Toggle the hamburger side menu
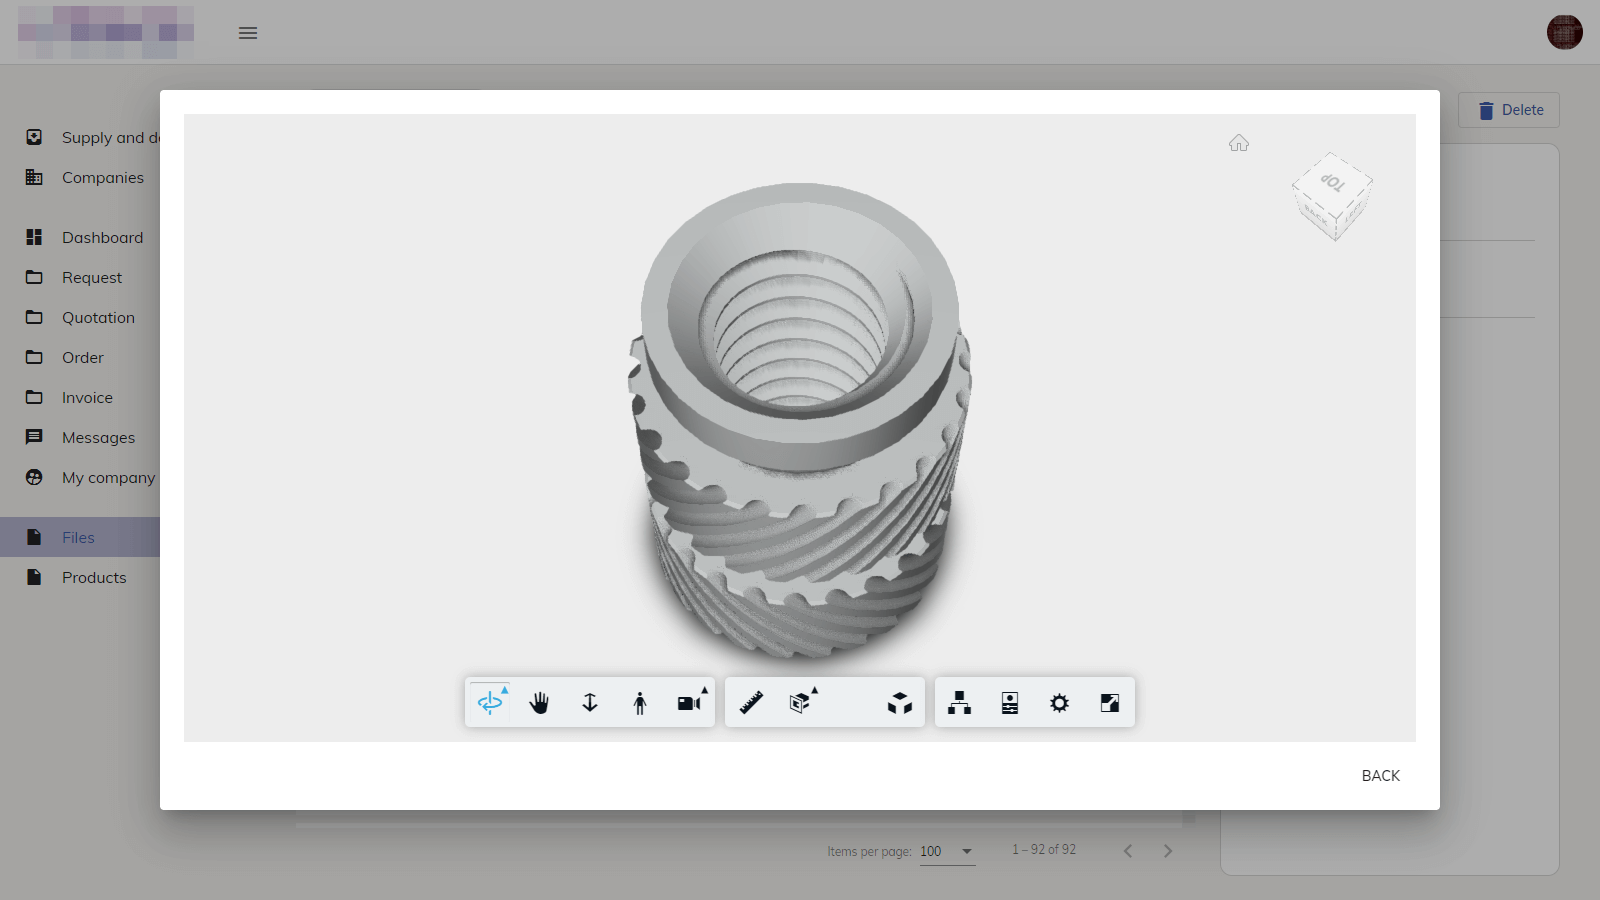This screenshot has height=900, width=1600. point(248,33)
